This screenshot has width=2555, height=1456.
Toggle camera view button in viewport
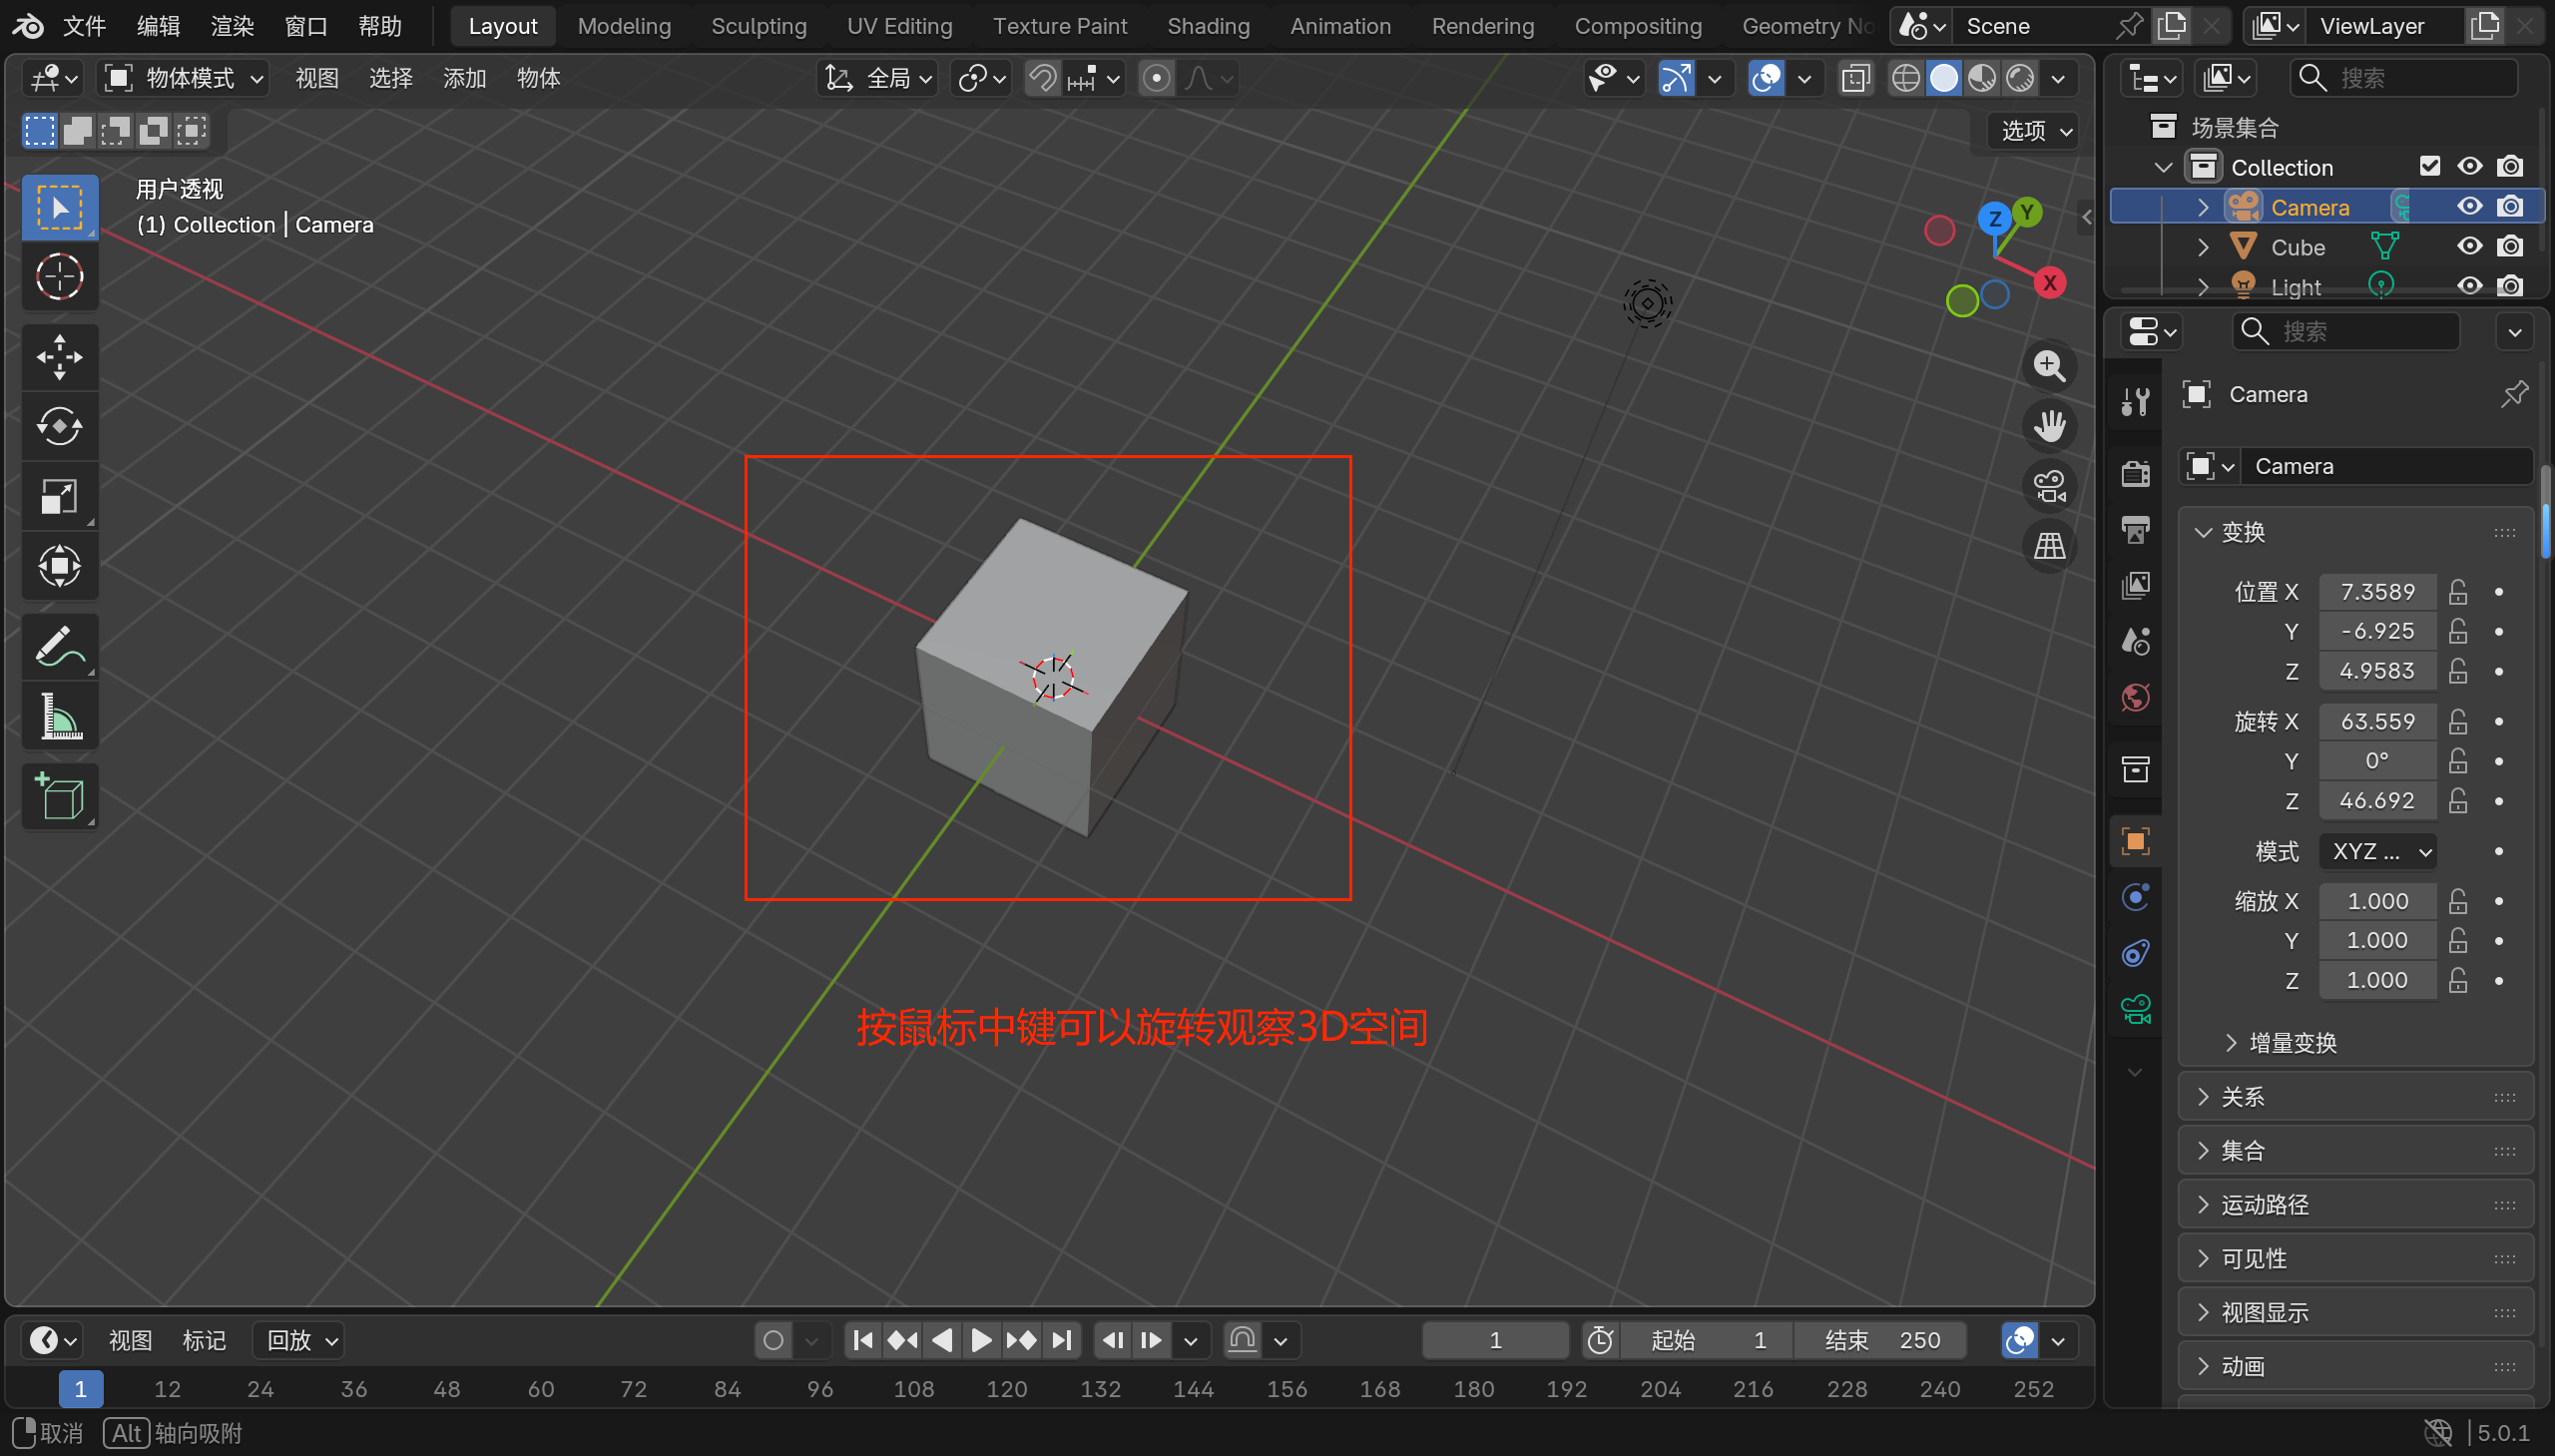coord(2049,487)
